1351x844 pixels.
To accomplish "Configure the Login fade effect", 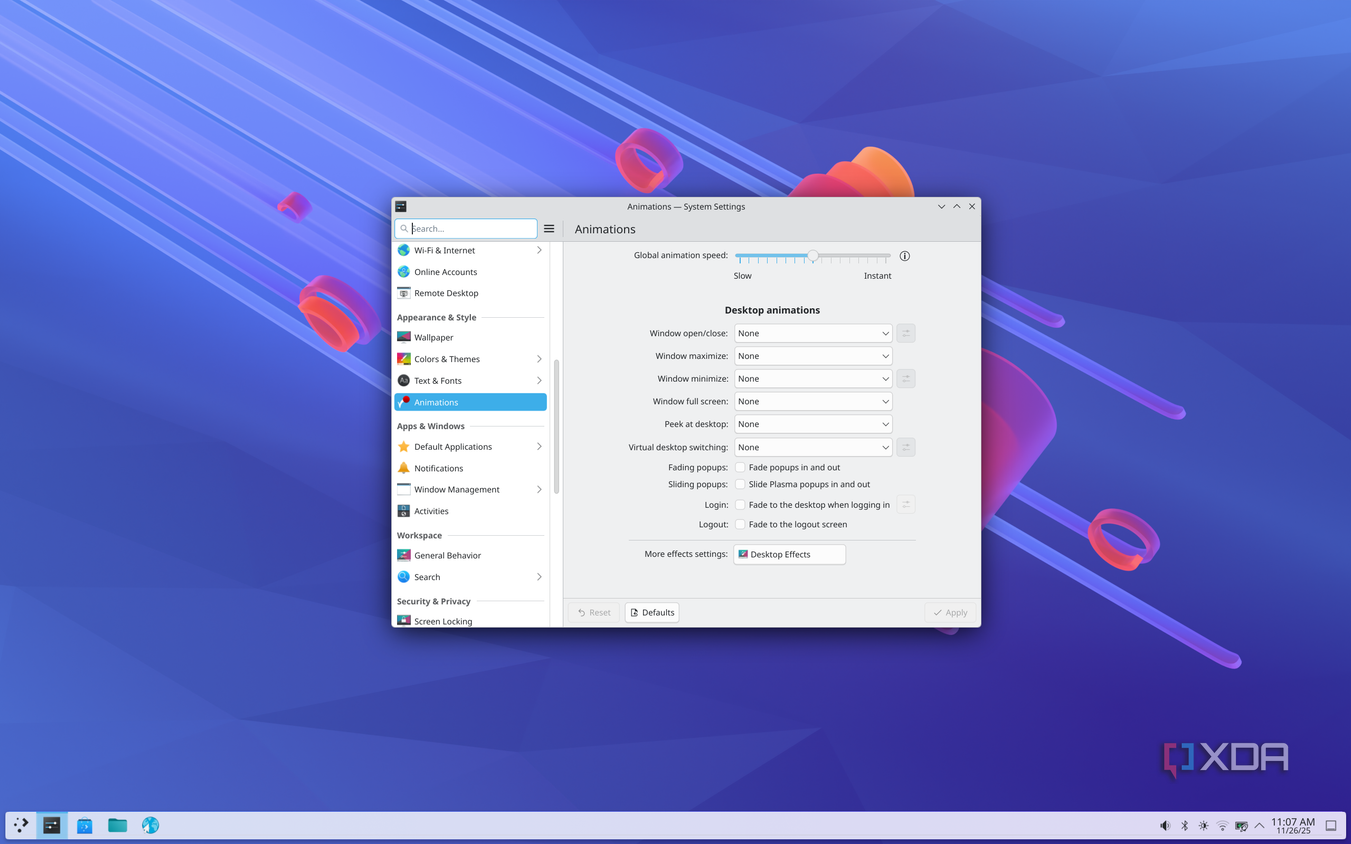I will (906, 505).
